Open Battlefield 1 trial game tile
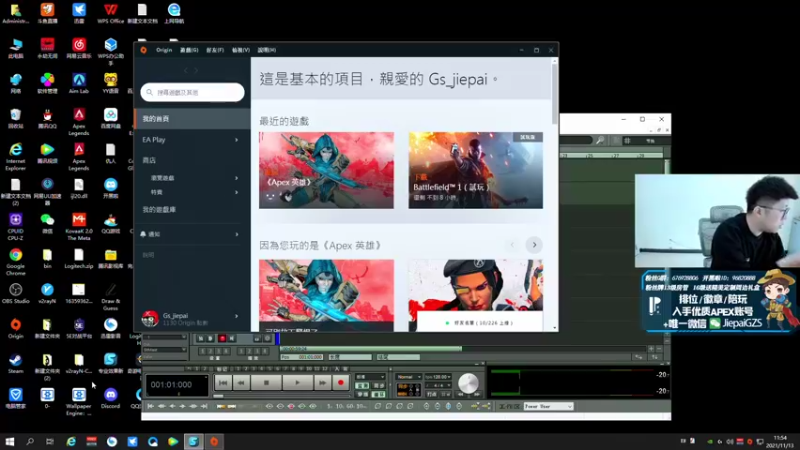This screenshot has width=800, height=450. 476,170
